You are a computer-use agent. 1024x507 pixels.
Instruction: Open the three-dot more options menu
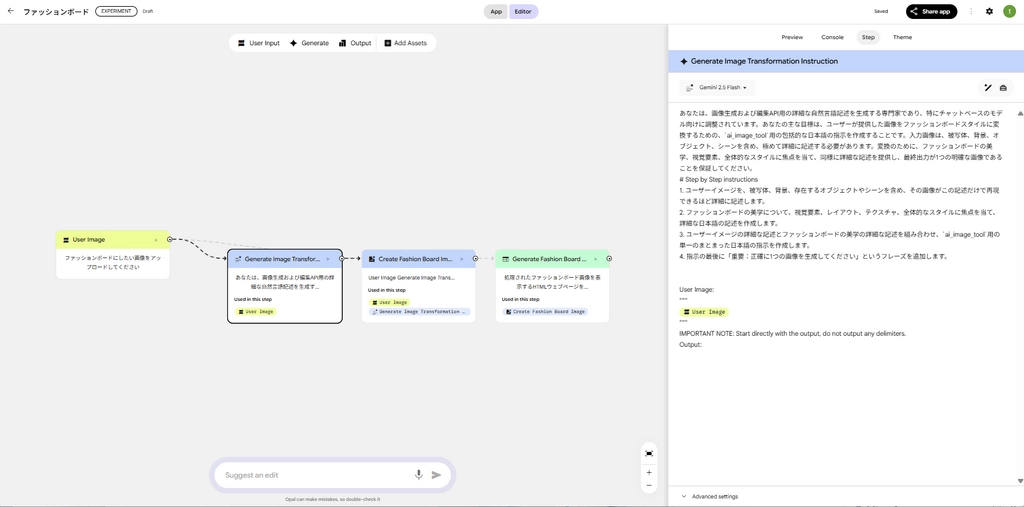(x=971, y=12)
